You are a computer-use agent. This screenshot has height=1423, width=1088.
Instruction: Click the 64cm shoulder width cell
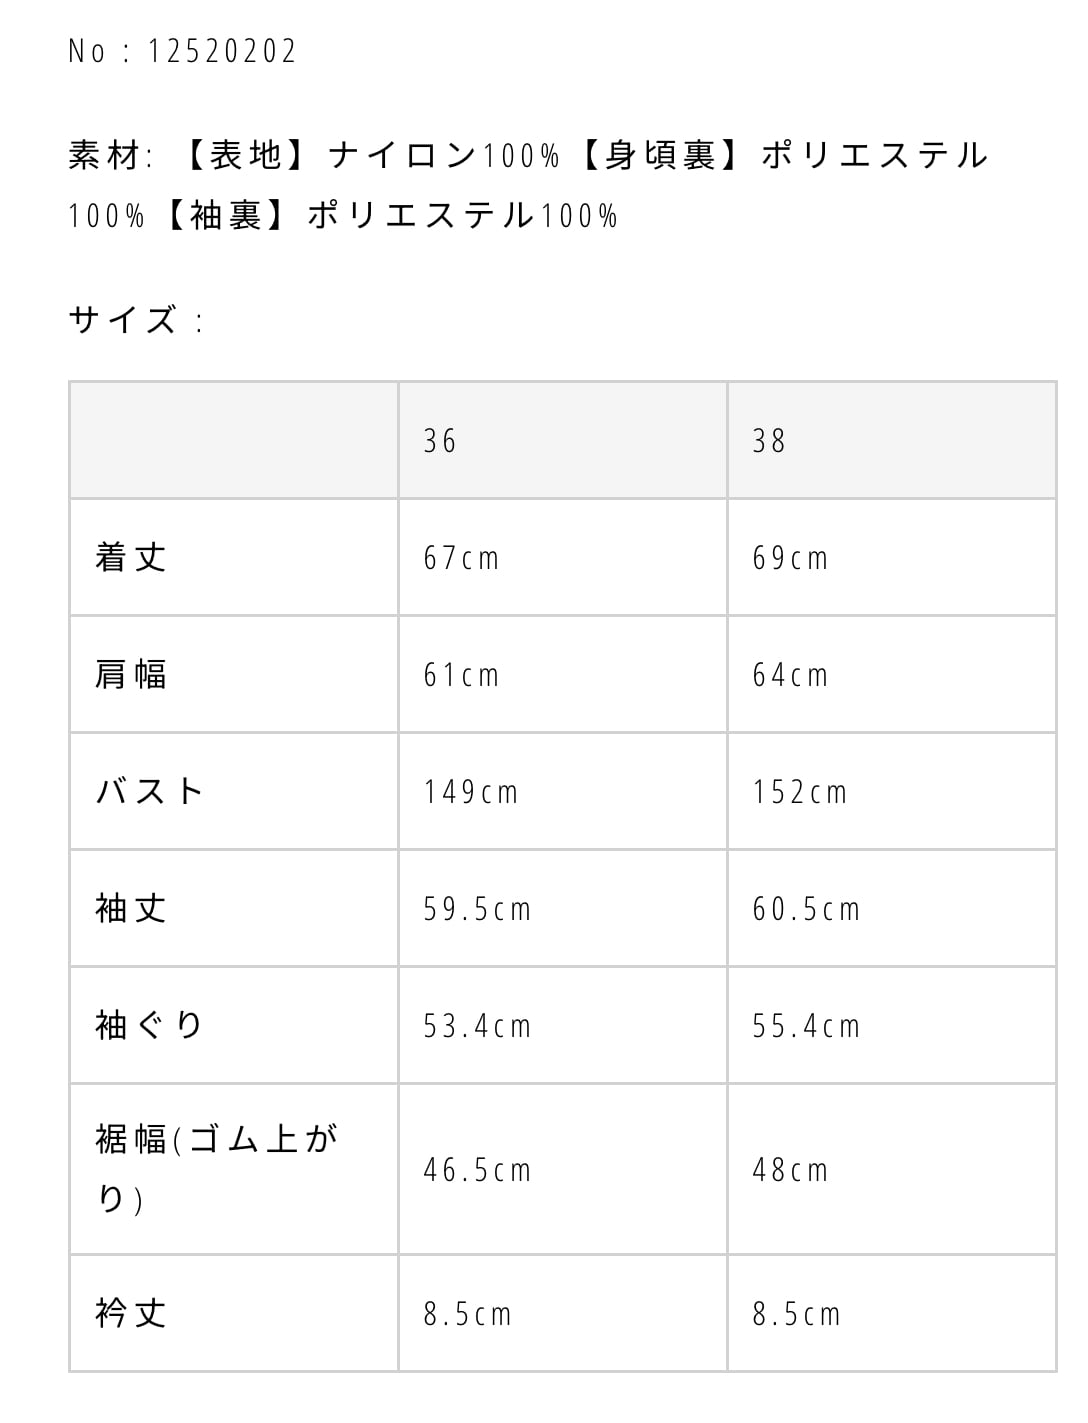(x=790, y=675)
